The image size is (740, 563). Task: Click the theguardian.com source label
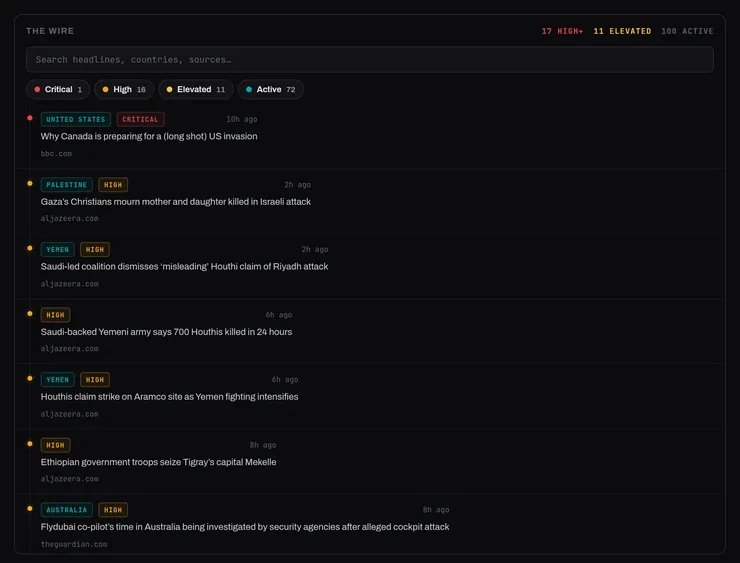74,544
